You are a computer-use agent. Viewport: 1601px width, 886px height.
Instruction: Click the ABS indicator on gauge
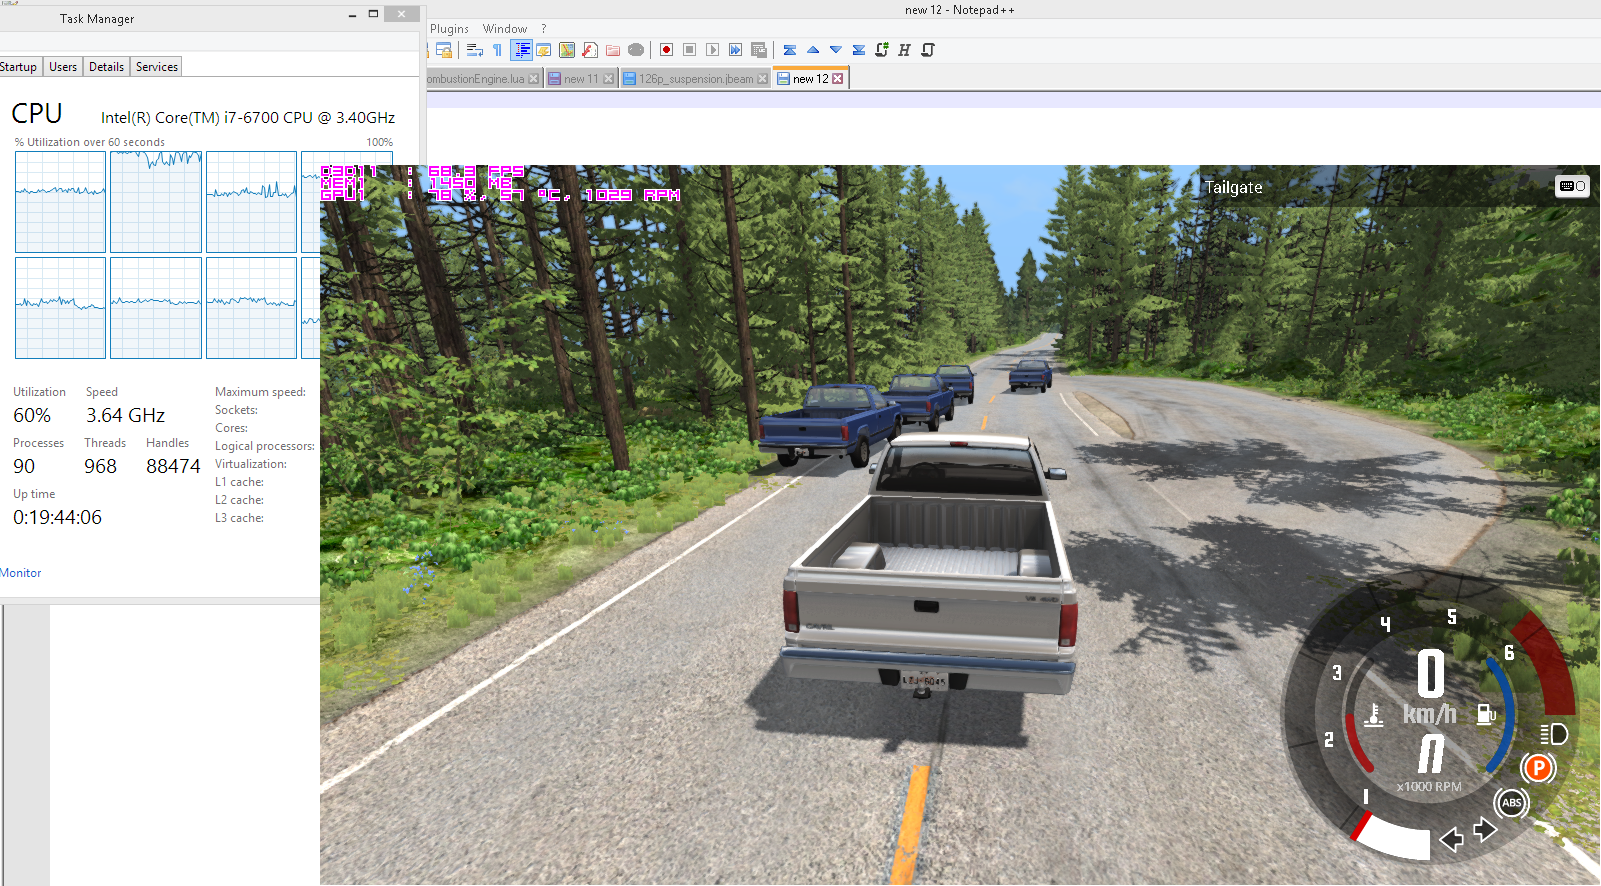click(x=1512, y=802)
